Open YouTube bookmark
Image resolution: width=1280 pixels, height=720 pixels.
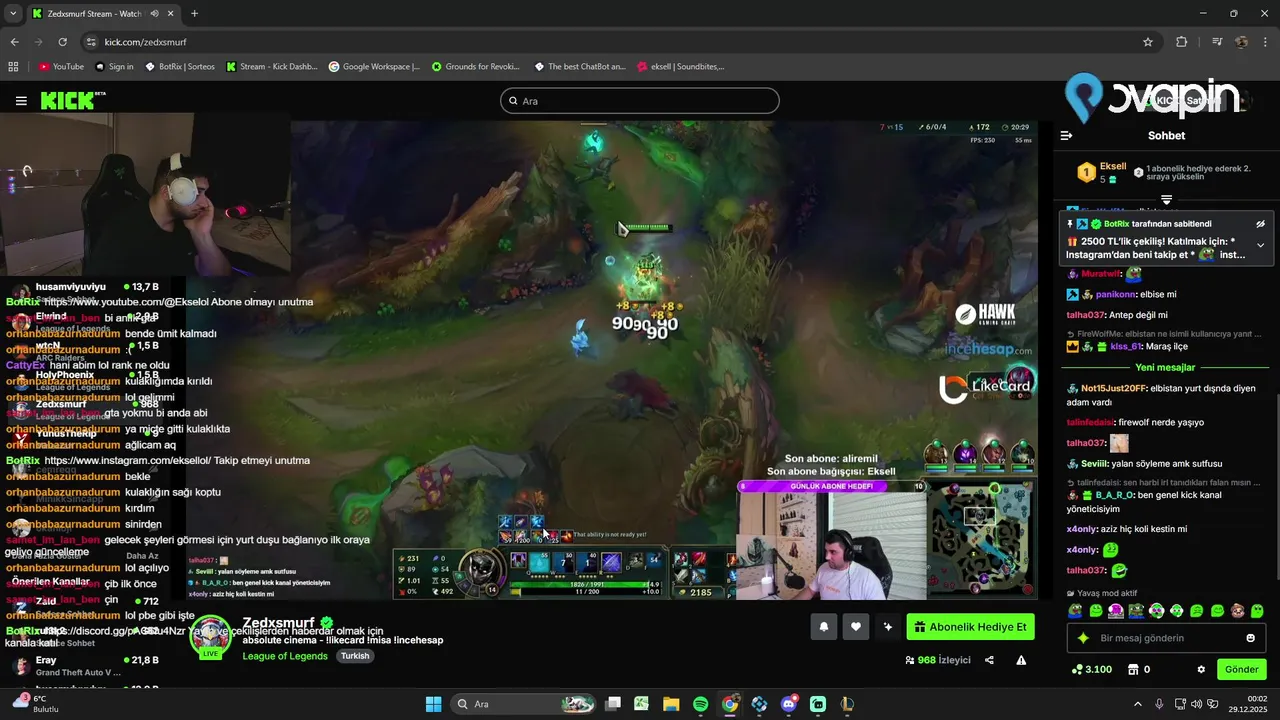(61, 67)
